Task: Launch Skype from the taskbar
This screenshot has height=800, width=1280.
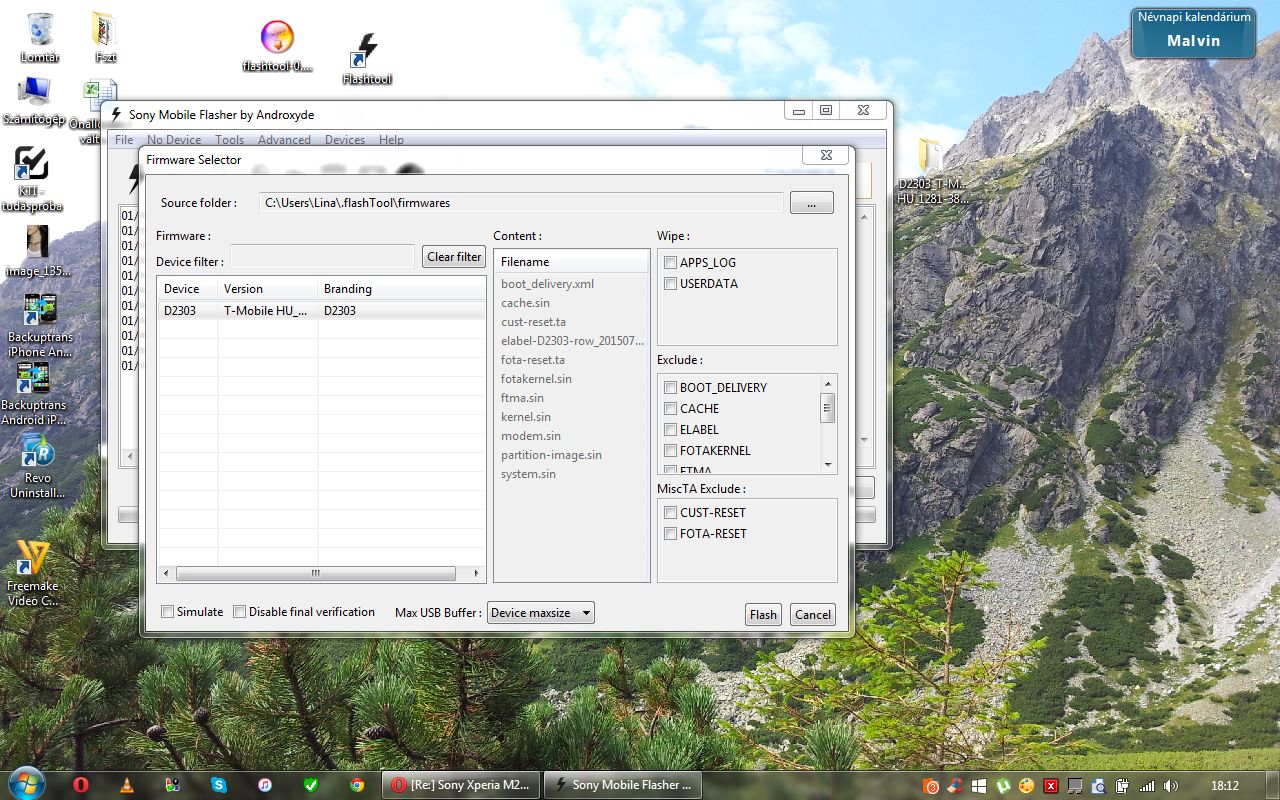Action: 219,785
